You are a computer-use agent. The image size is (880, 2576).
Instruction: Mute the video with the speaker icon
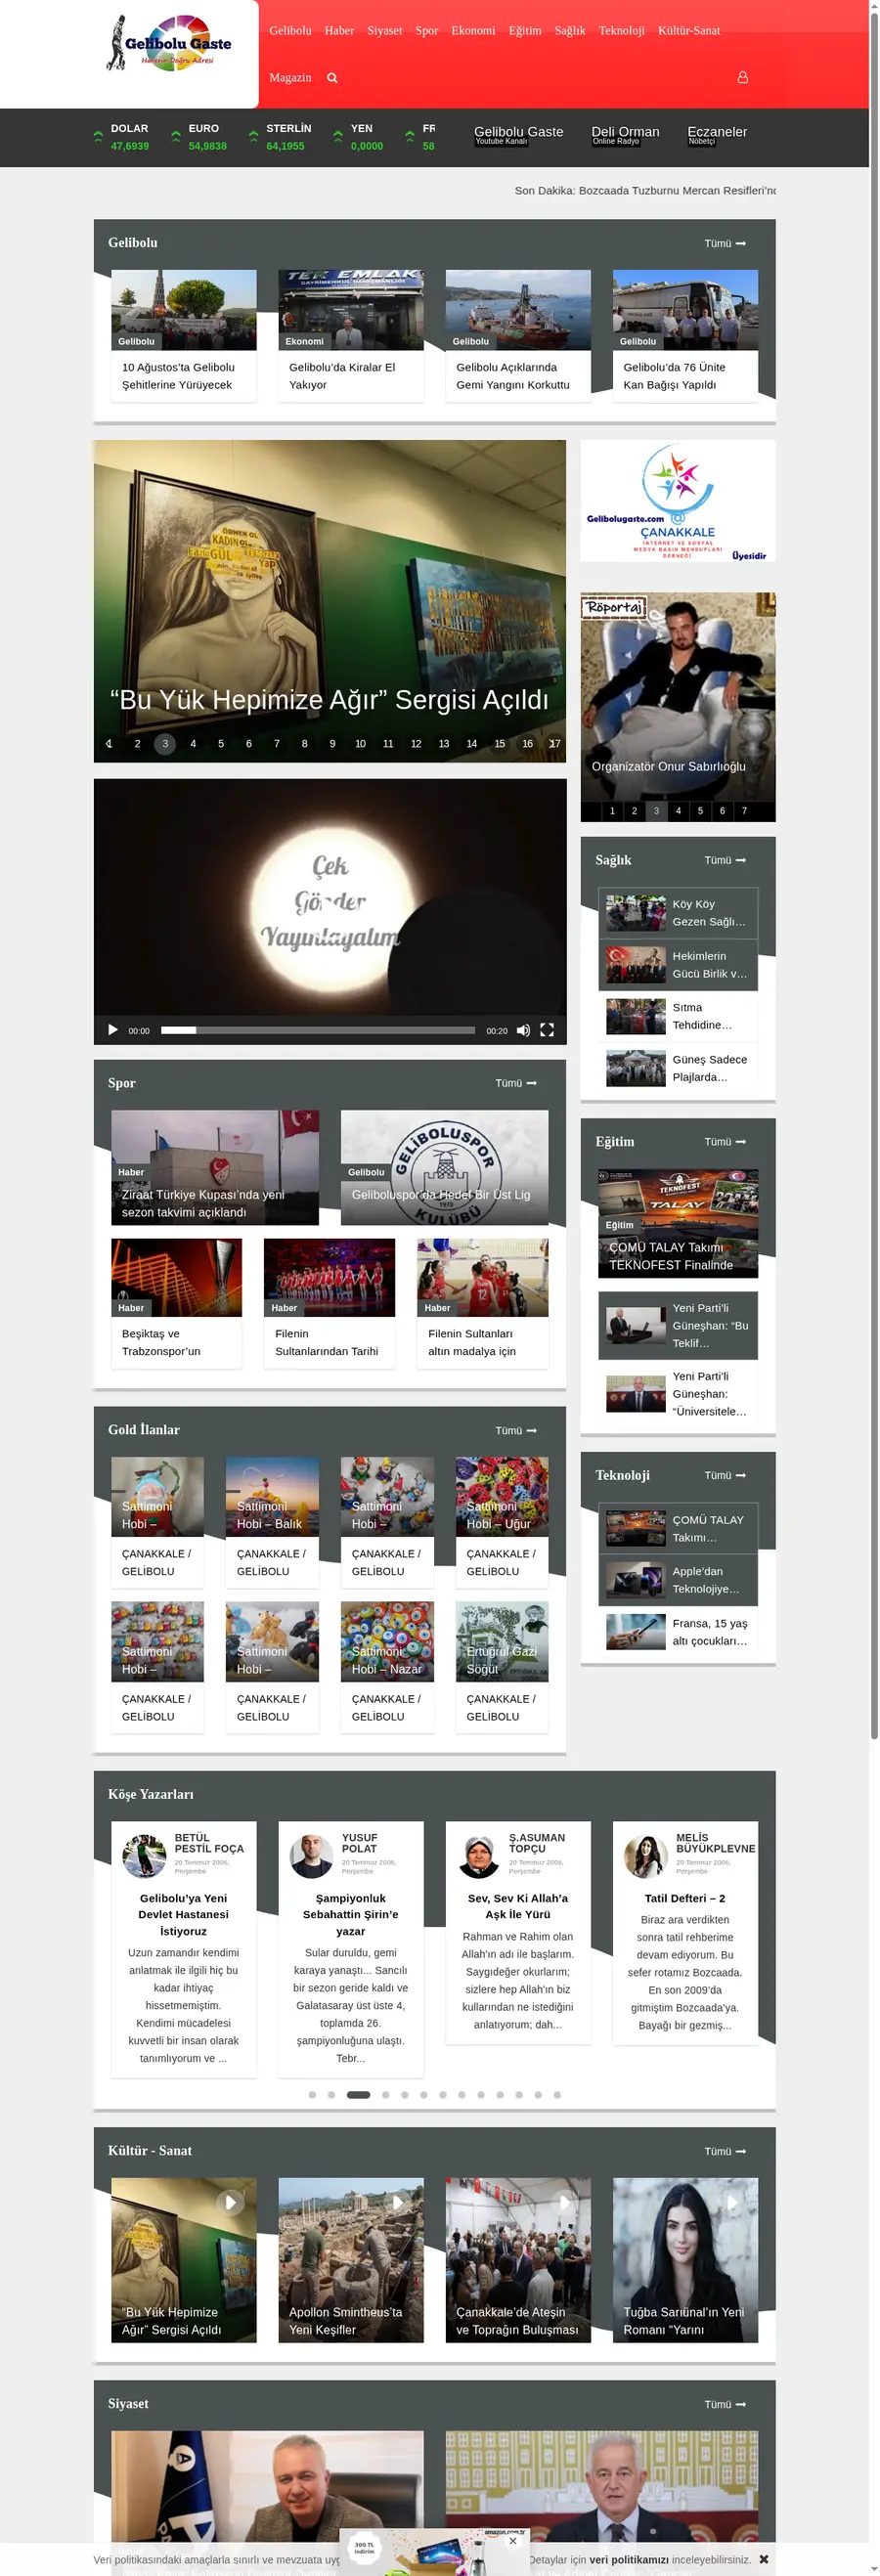tap(522, 1030)
